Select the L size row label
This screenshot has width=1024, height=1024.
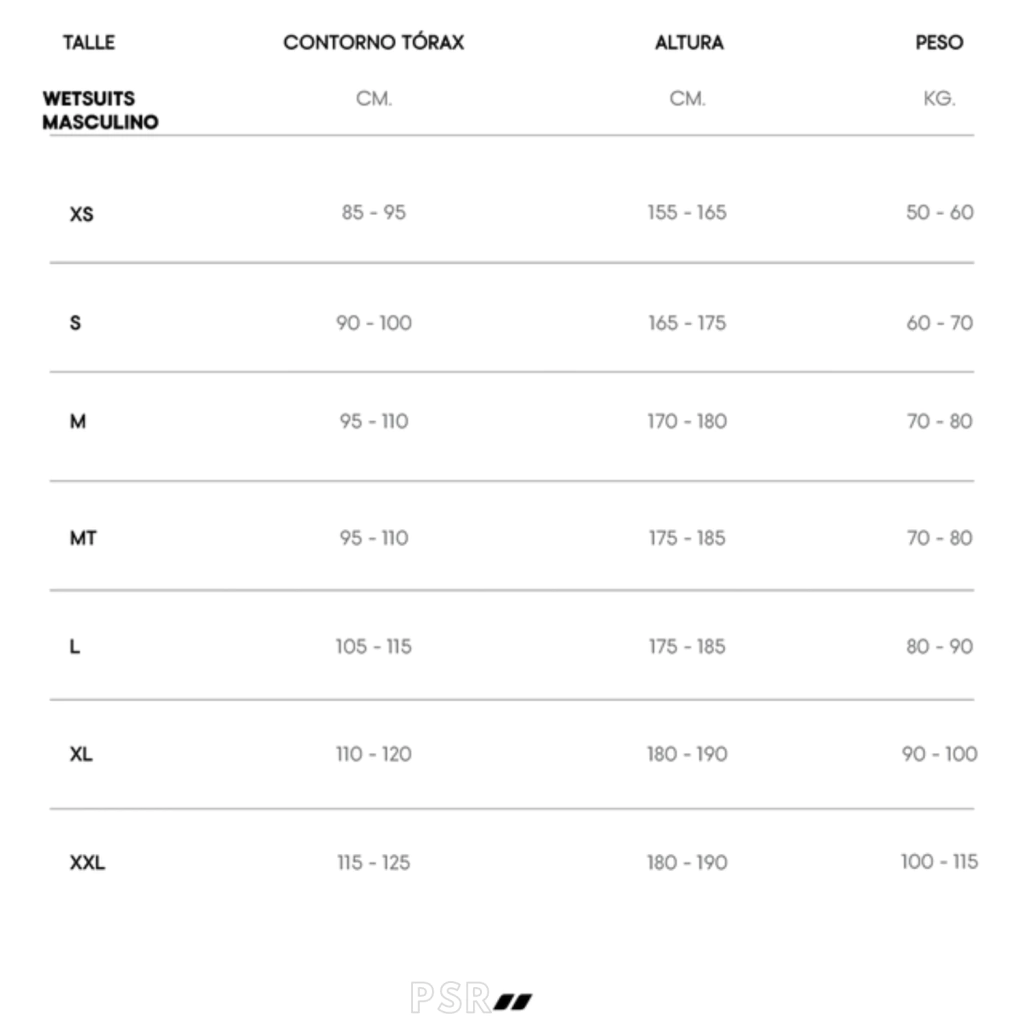pyautogui.click(x=75, y=647)
